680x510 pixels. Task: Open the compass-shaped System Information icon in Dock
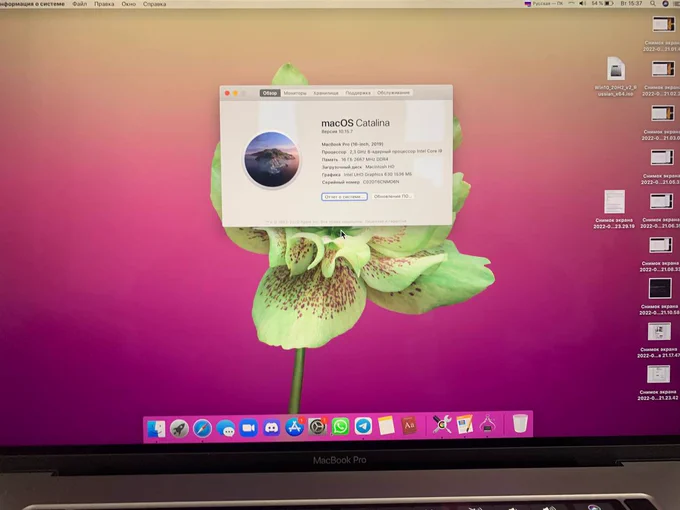[x=487, y=424]
